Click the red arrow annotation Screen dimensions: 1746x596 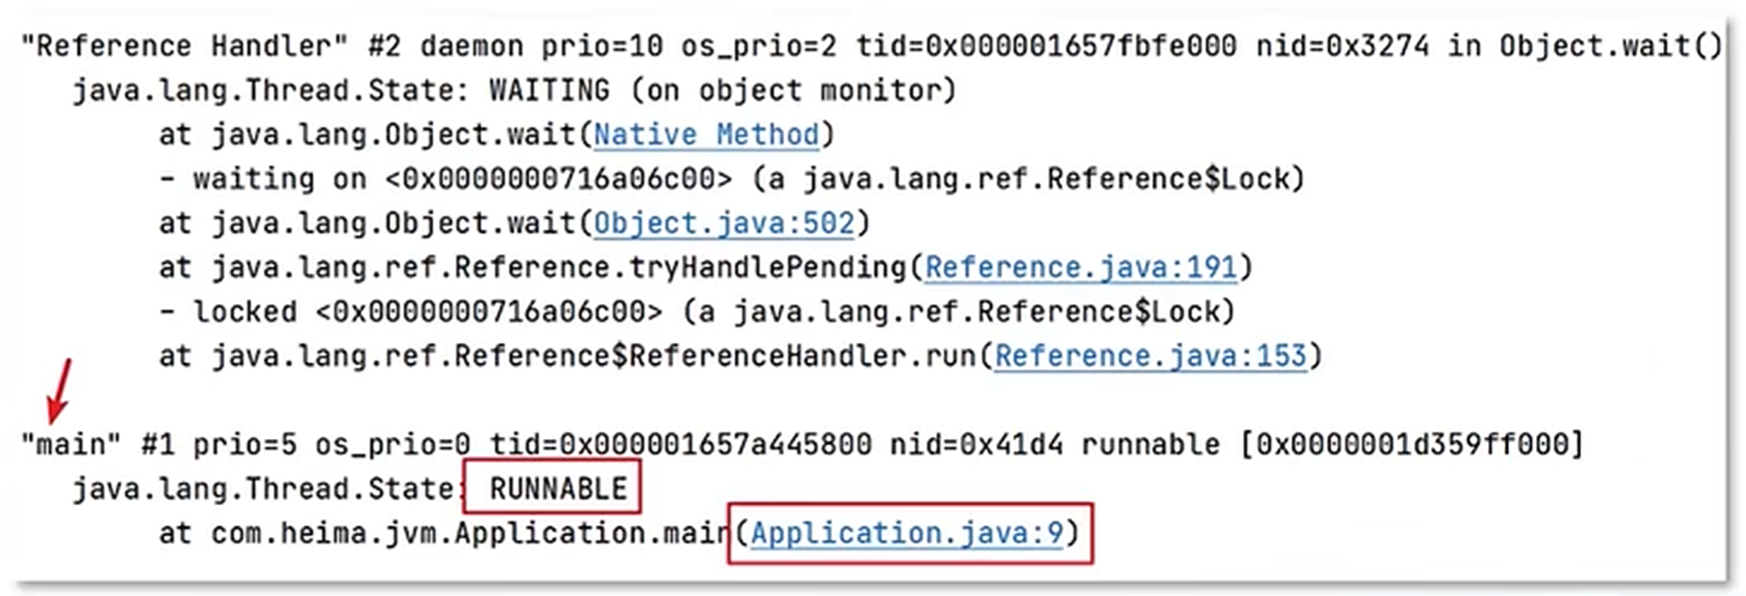coord(60,391)
